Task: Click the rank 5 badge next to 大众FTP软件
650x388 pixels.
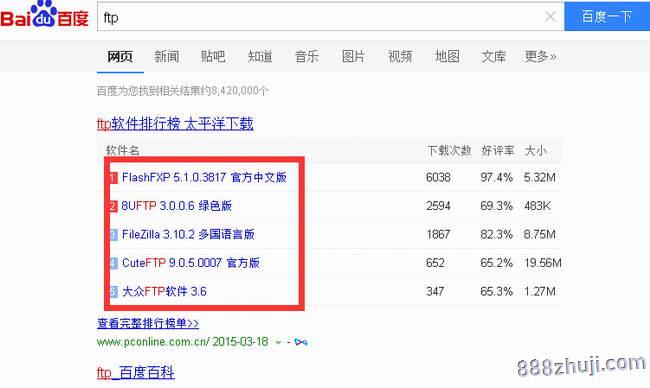Action: [113, 292]
